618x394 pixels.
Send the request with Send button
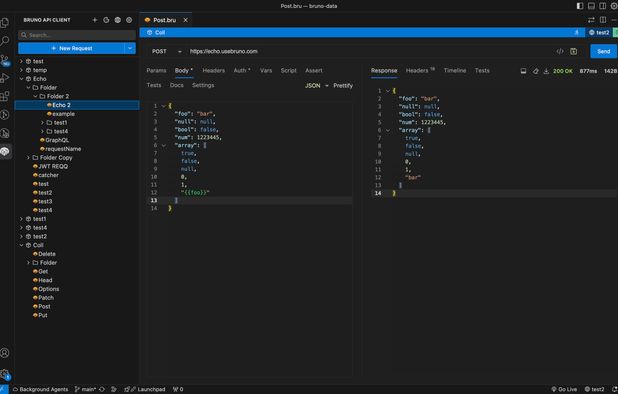click(603, 52)
